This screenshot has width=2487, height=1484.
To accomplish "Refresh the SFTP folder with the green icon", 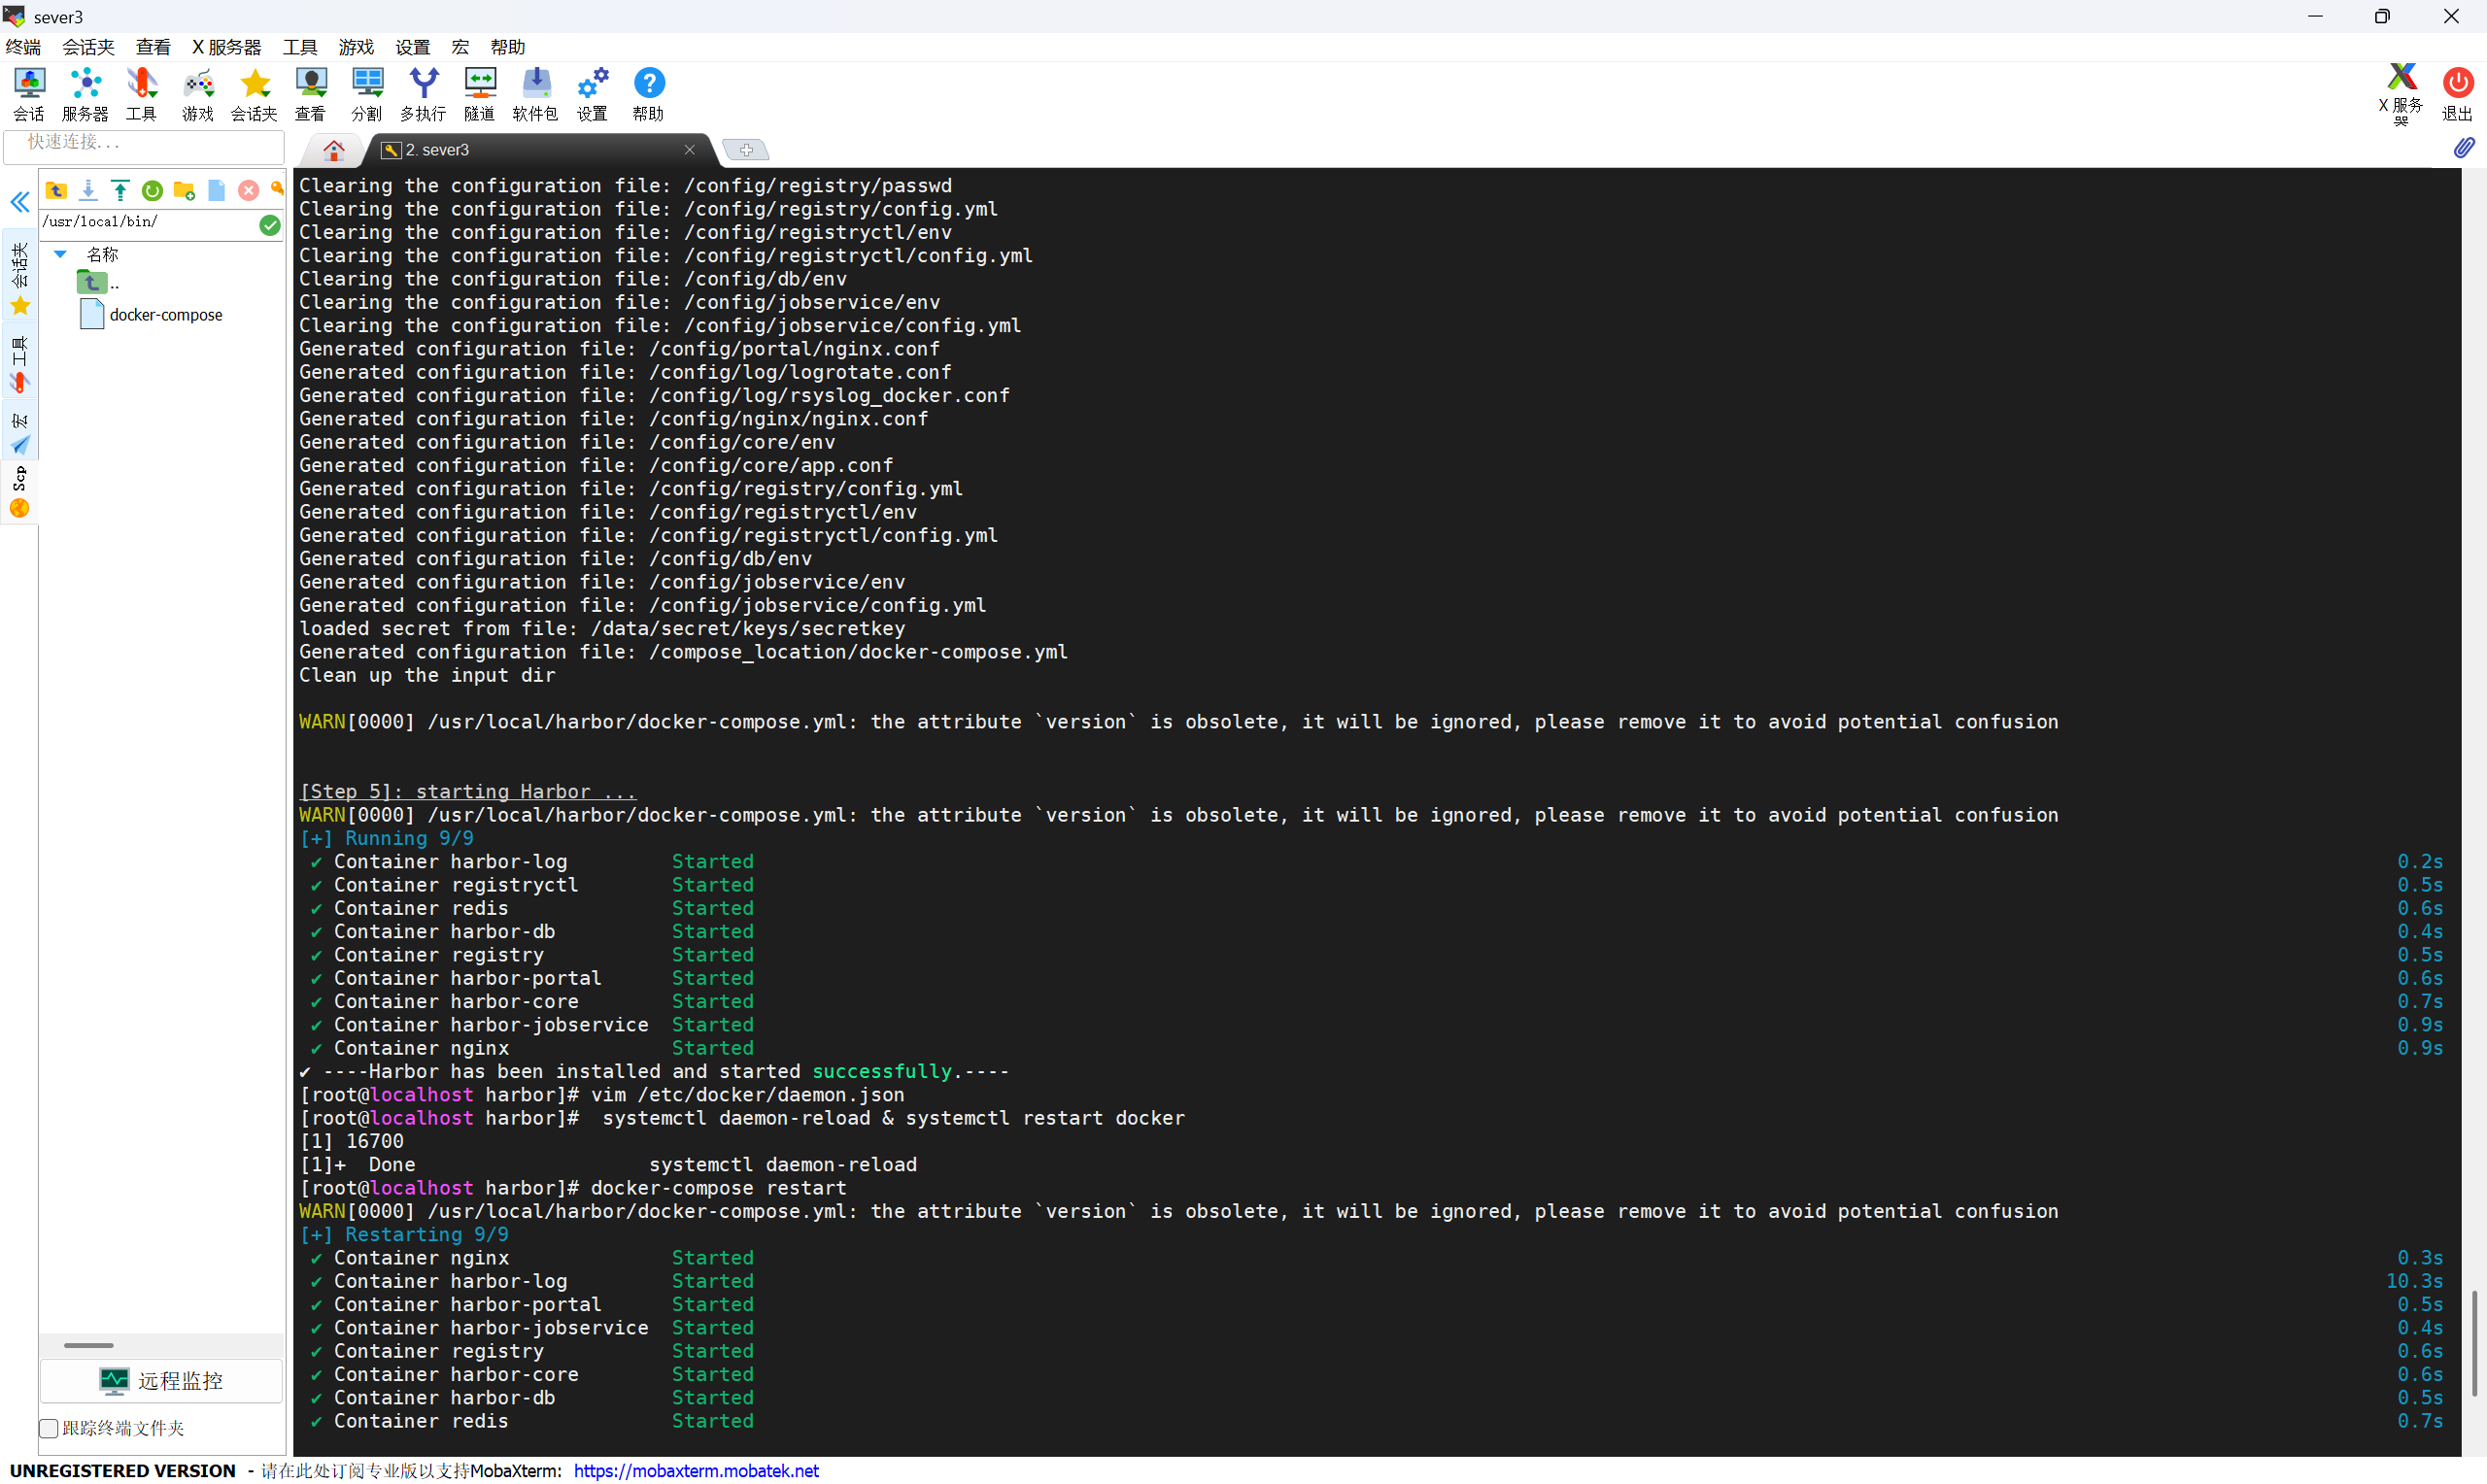I will tap(152, 190).
